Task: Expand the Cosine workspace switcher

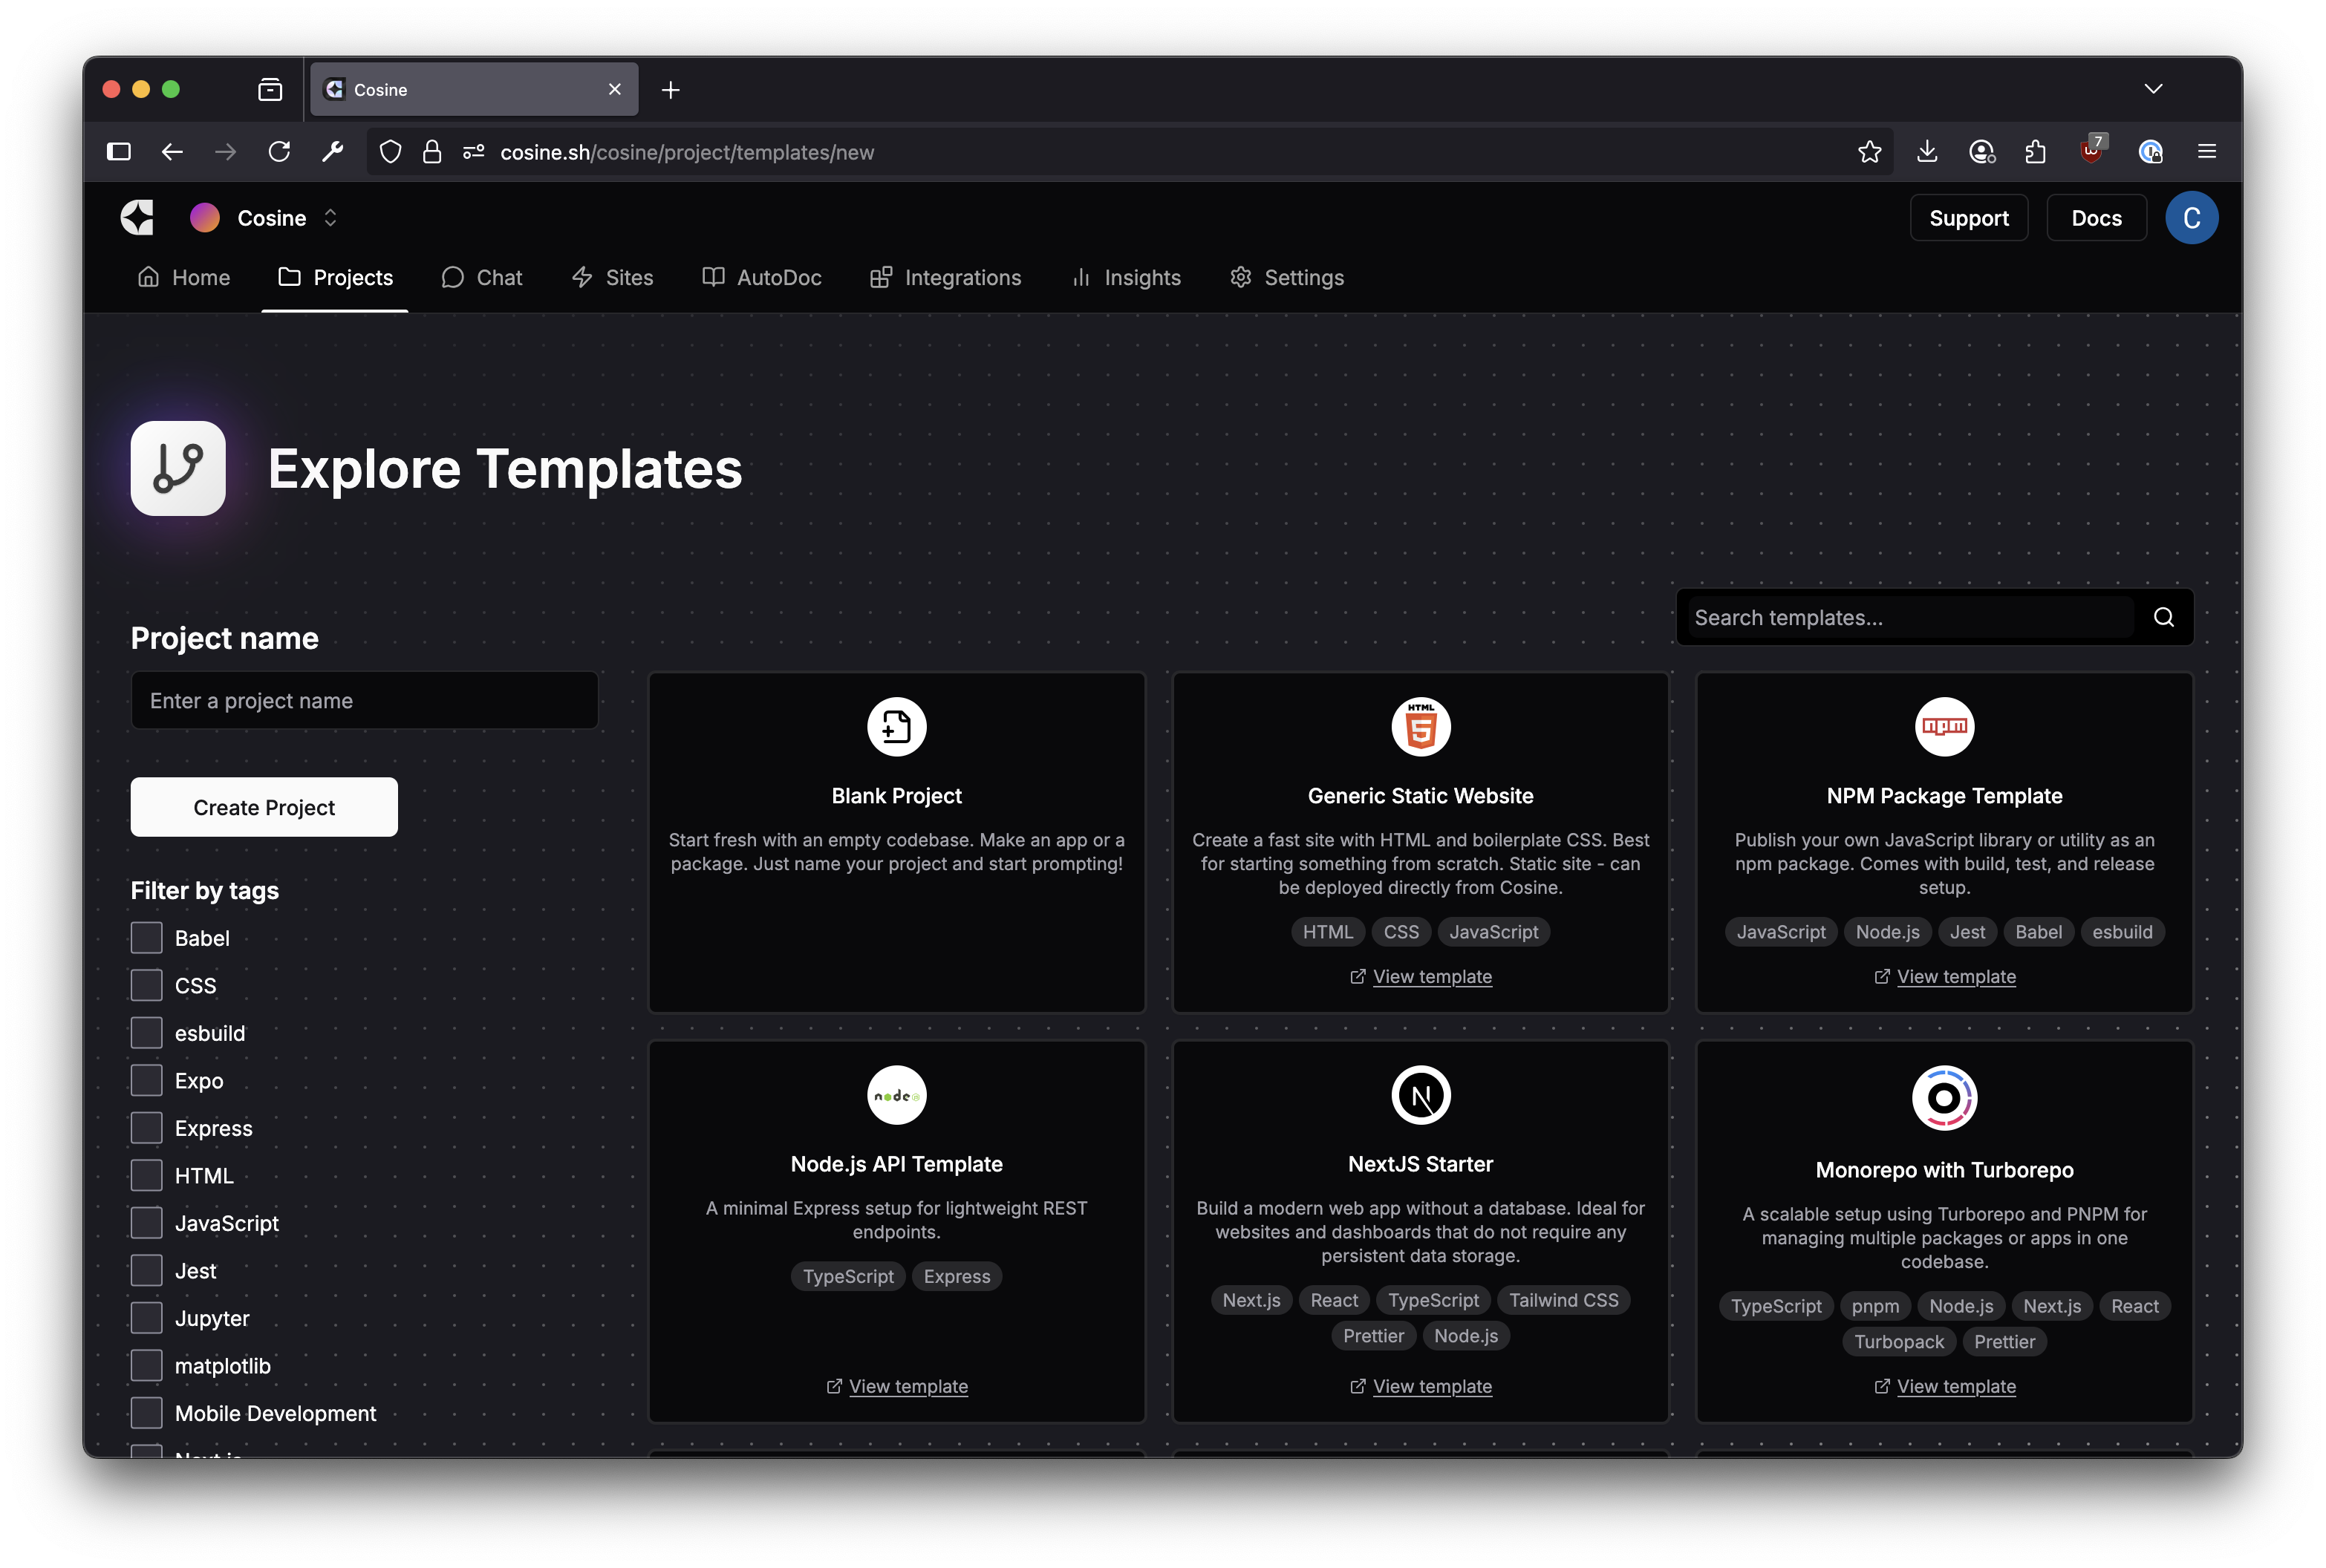Action: 330,218
